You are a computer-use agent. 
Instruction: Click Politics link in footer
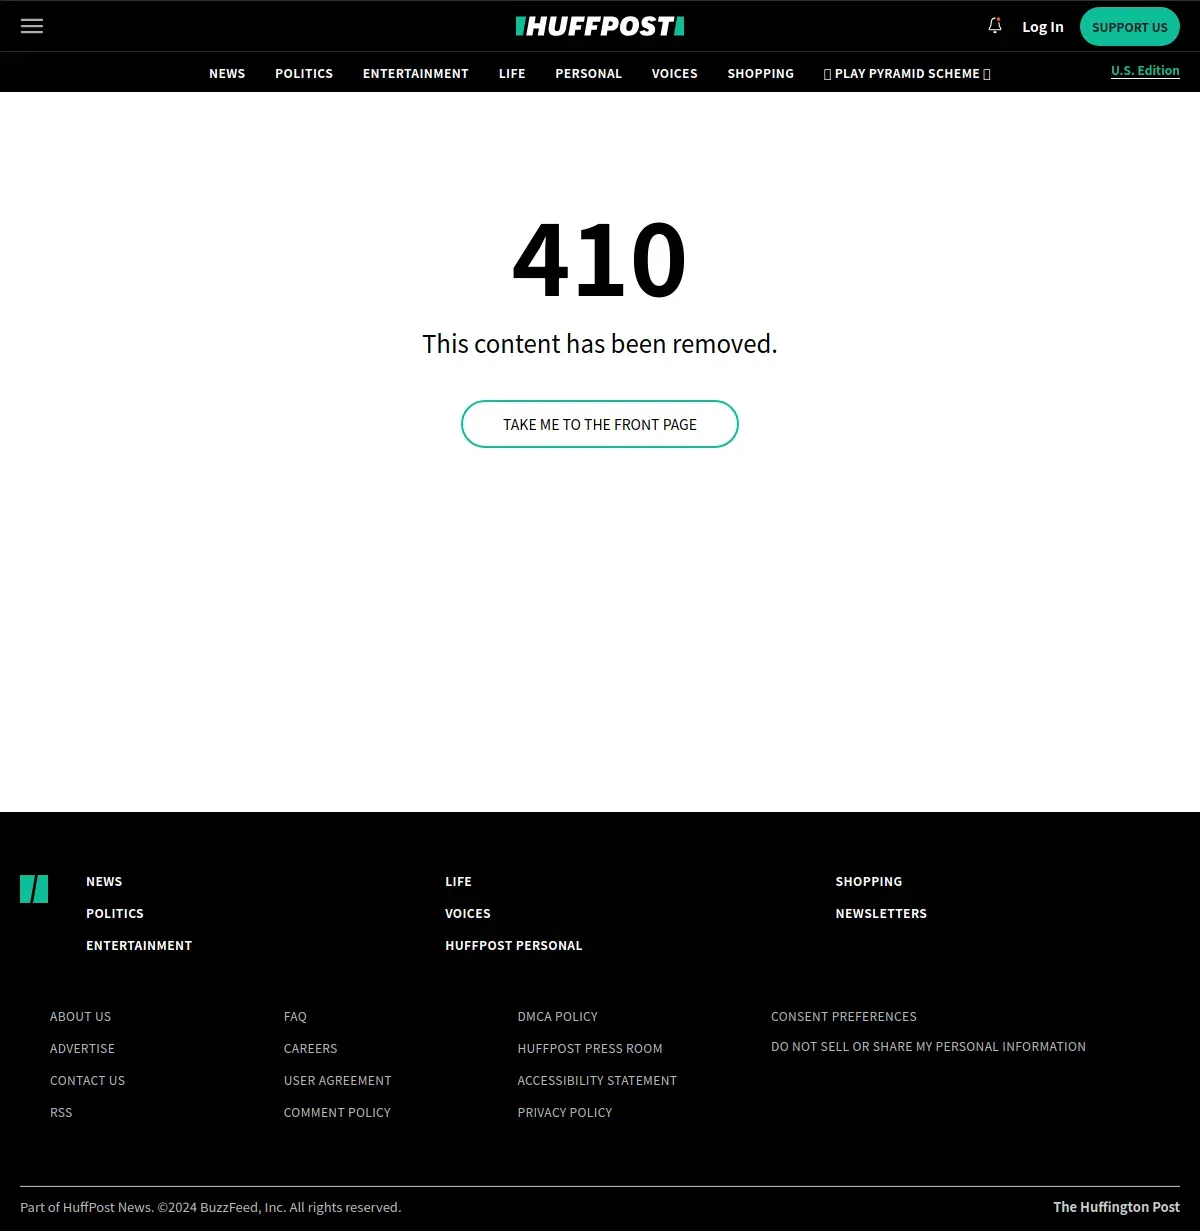[115, 913]
